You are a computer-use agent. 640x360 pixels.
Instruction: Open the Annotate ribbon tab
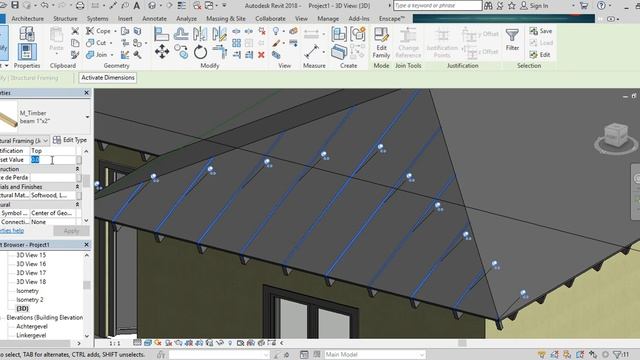click(x=154, y=19)
